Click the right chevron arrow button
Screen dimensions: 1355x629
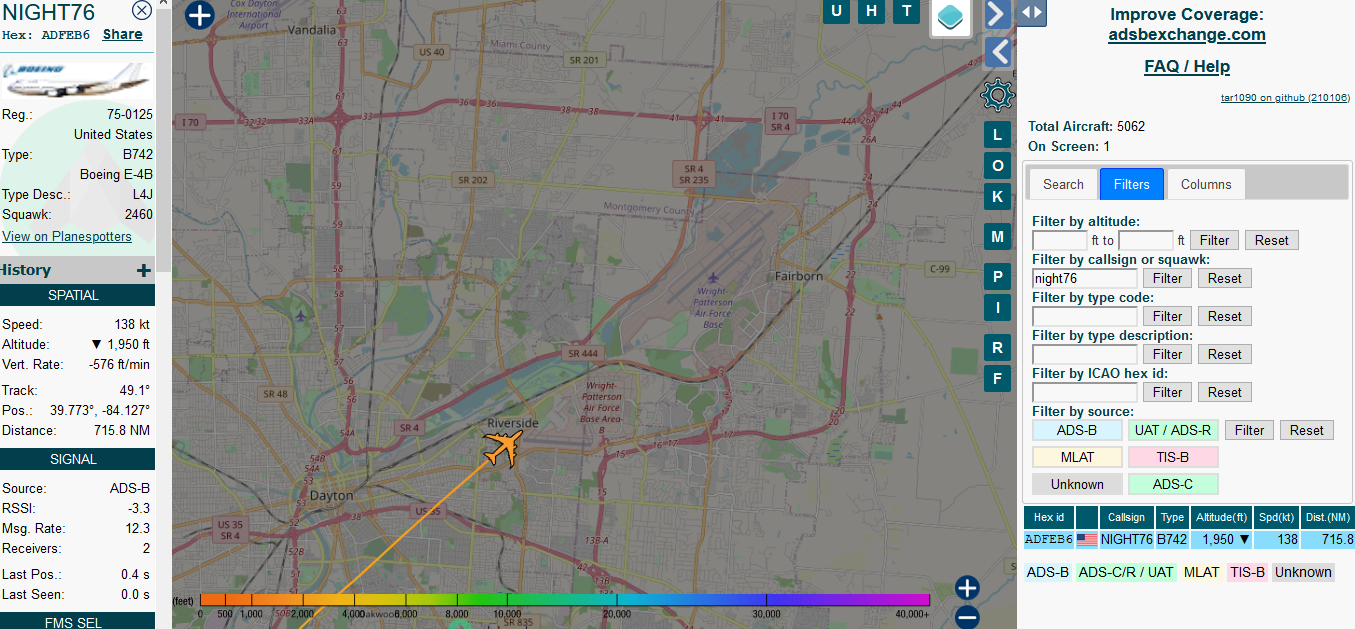(997, 14)
